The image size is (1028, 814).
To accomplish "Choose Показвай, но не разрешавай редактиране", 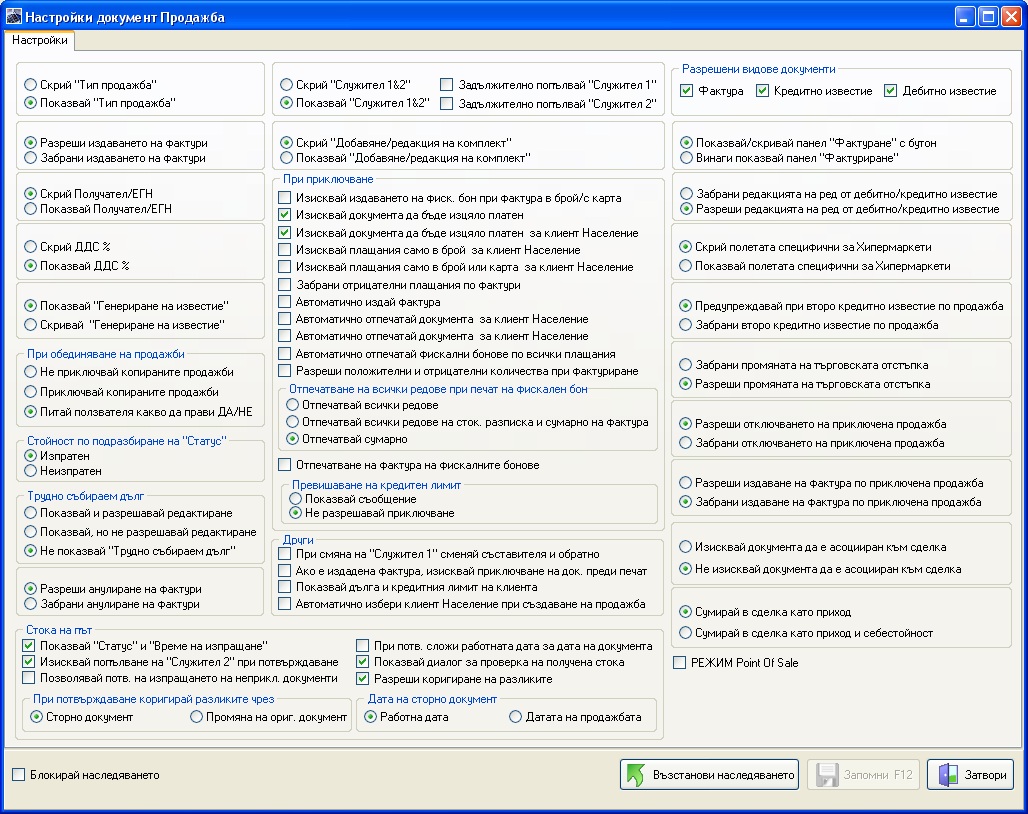I will point(30,532).
